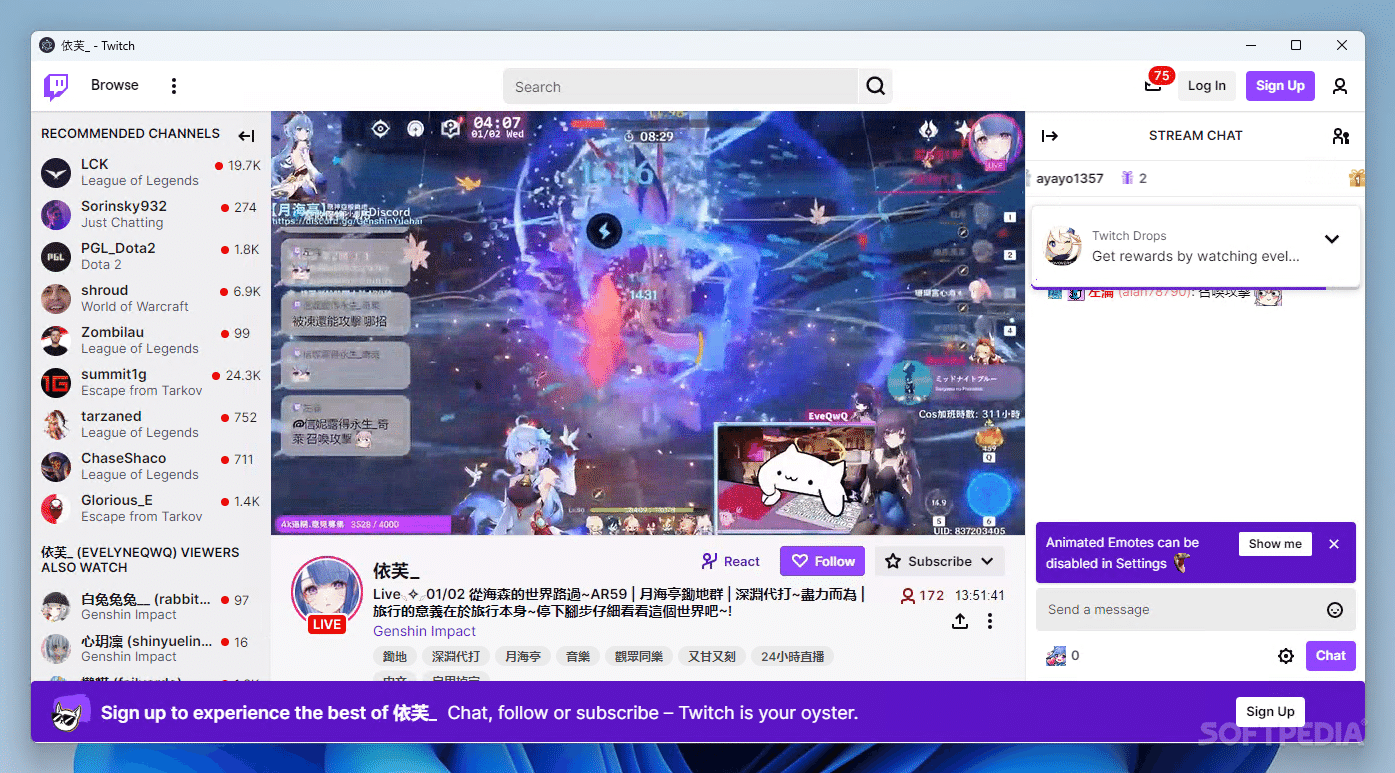Open 白兔兔兔__ channel in sidebar
The image size is (1395, 773).
150,607
